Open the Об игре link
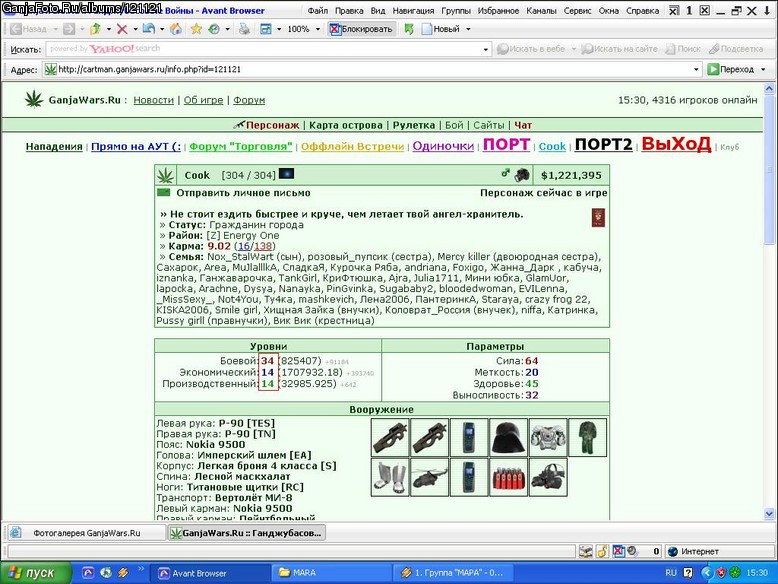778x584 pixels. 203,100
